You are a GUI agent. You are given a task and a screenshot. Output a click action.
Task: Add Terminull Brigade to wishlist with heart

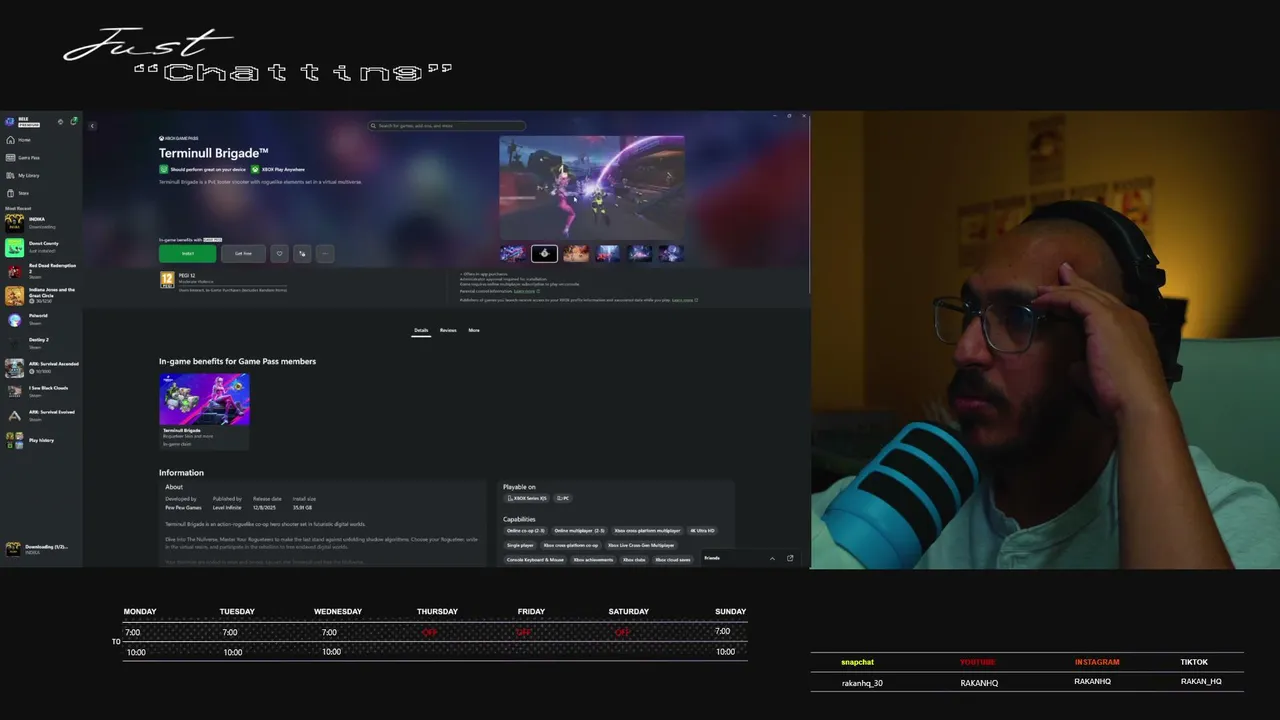point(279,253)
